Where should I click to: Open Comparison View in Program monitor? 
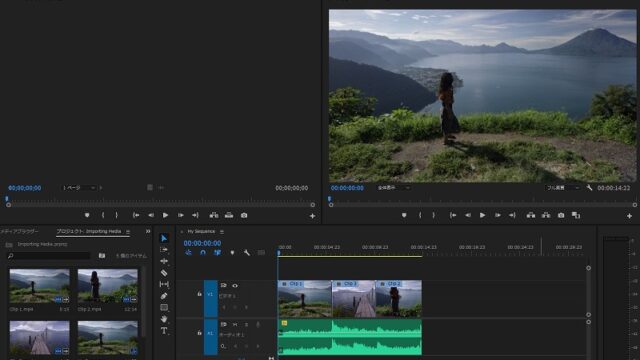[576, 215]
